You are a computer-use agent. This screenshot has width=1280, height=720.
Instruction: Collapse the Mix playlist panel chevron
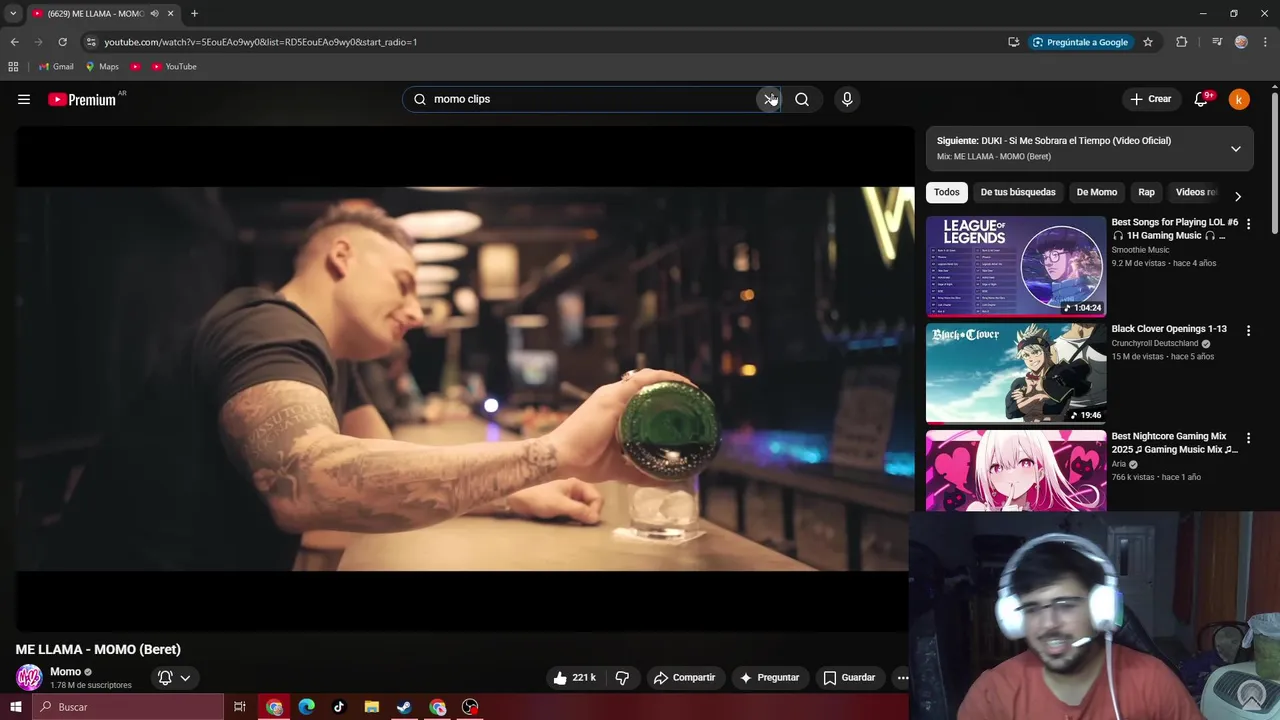1236,149
